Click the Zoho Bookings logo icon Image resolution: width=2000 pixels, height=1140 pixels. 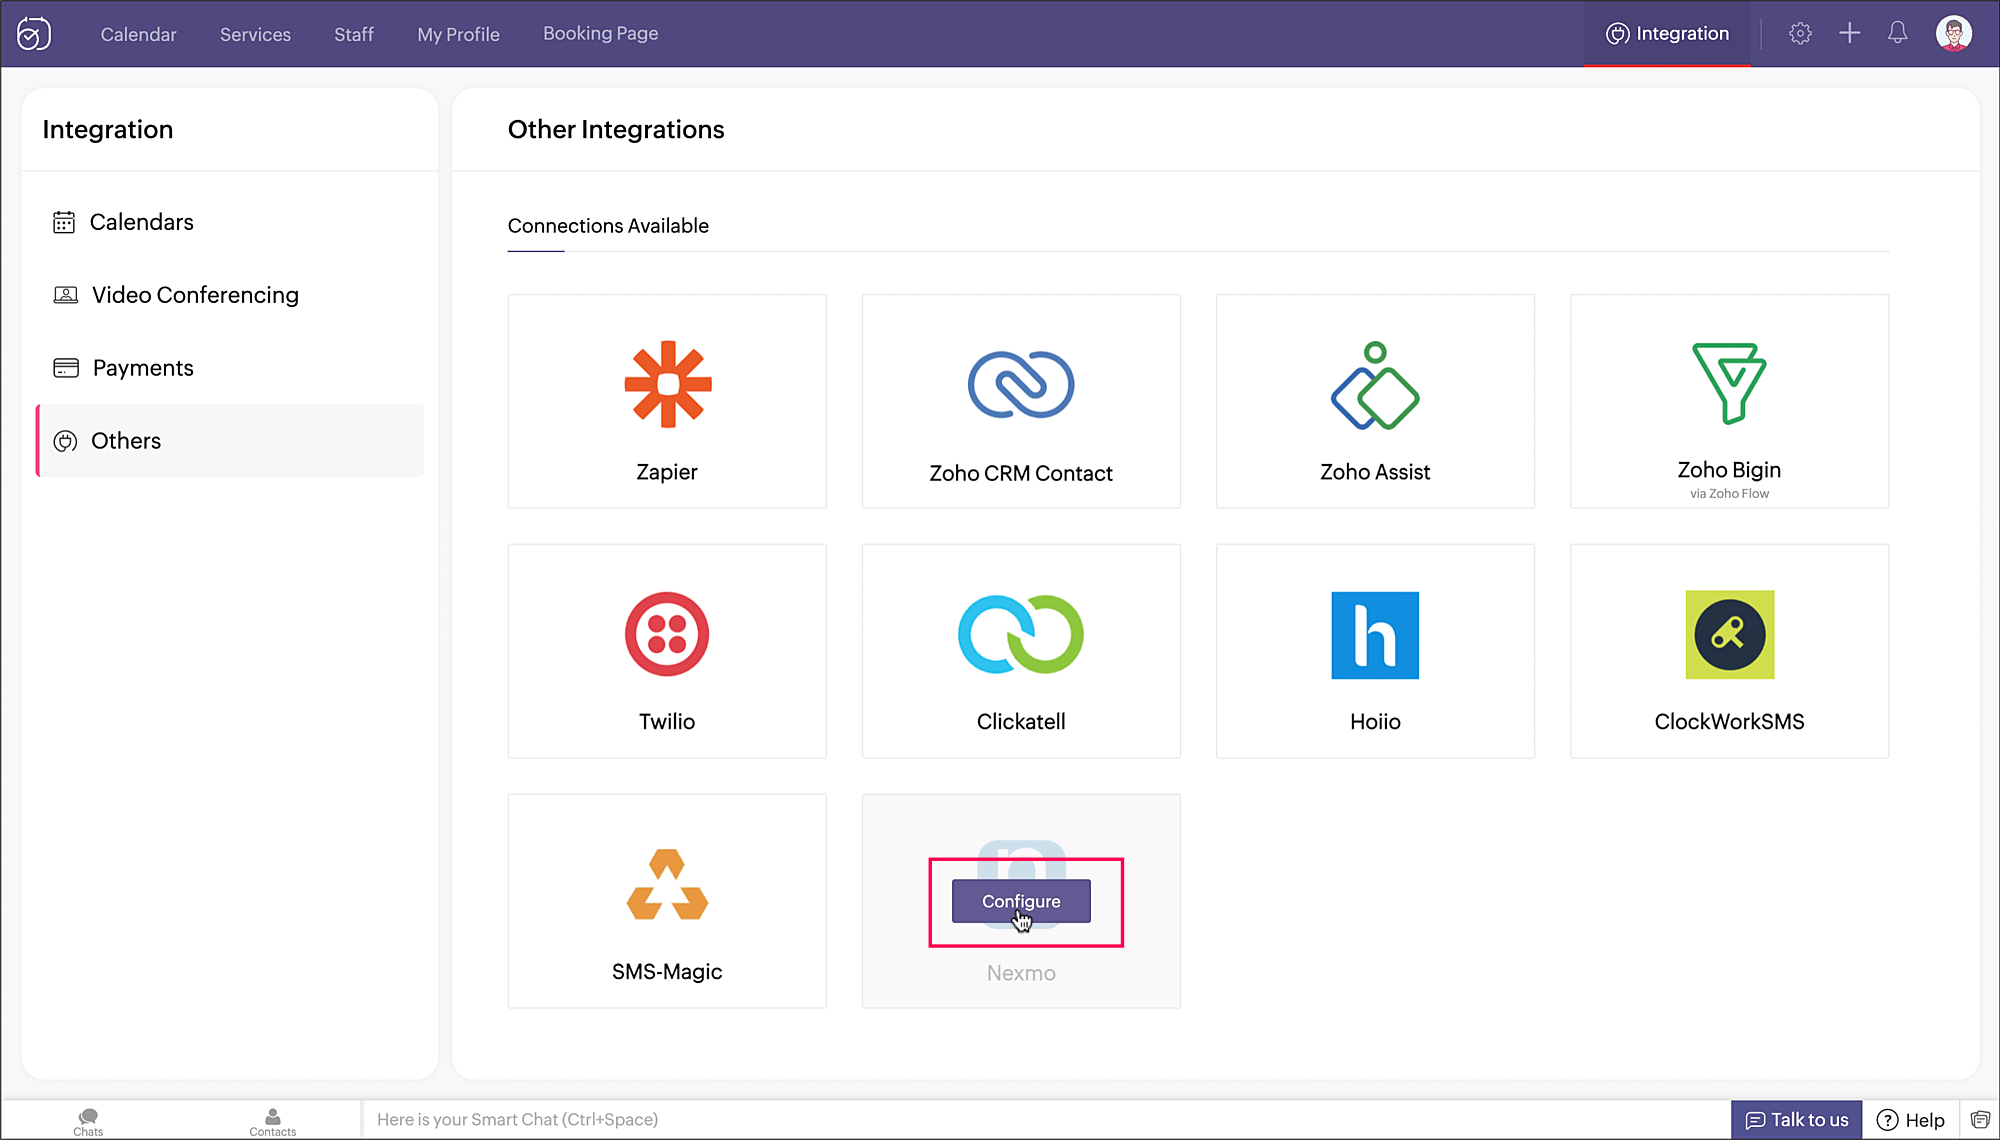coord(34,33)
